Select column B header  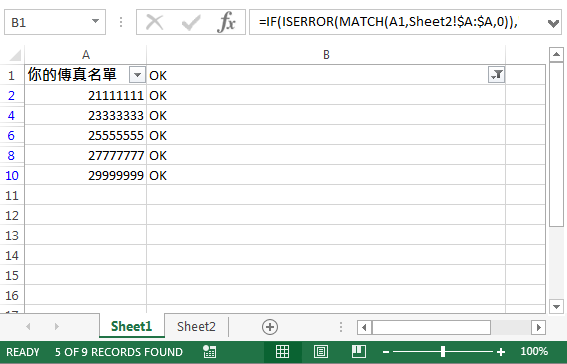[x=326, y=55]
